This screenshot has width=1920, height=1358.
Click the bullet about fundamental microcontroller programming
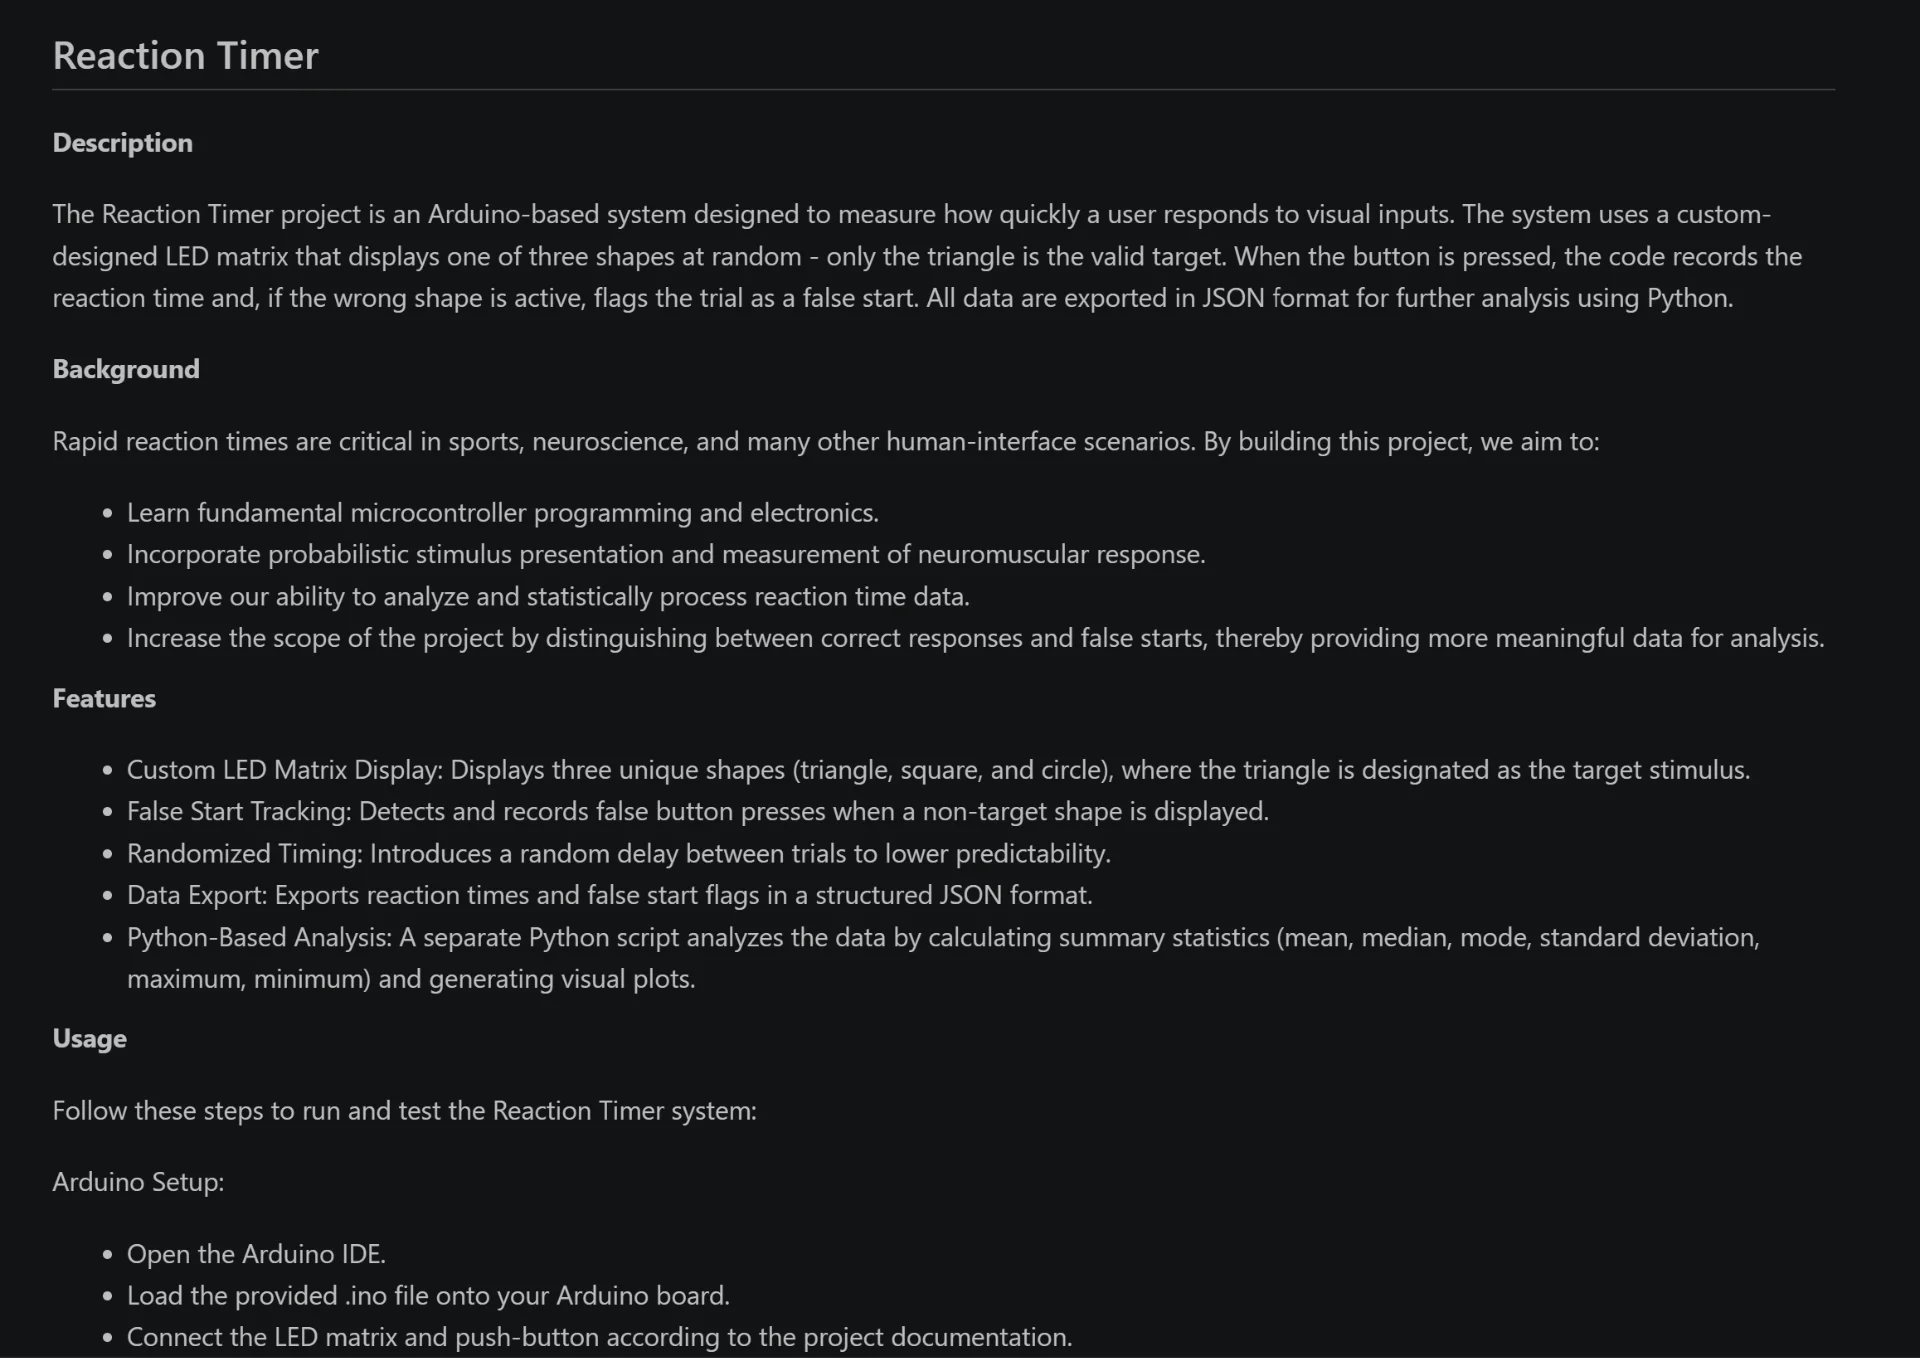click(502, 513)
